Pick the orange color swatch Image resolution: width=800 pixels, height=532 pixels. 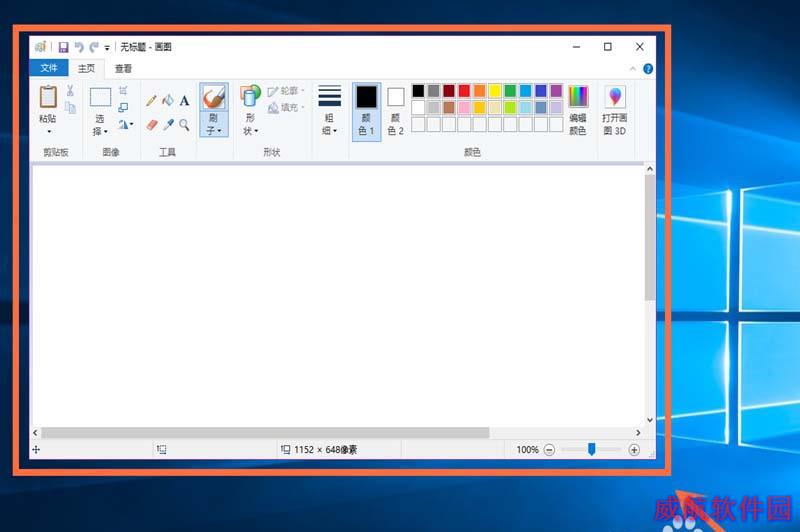tap(479, 91)
